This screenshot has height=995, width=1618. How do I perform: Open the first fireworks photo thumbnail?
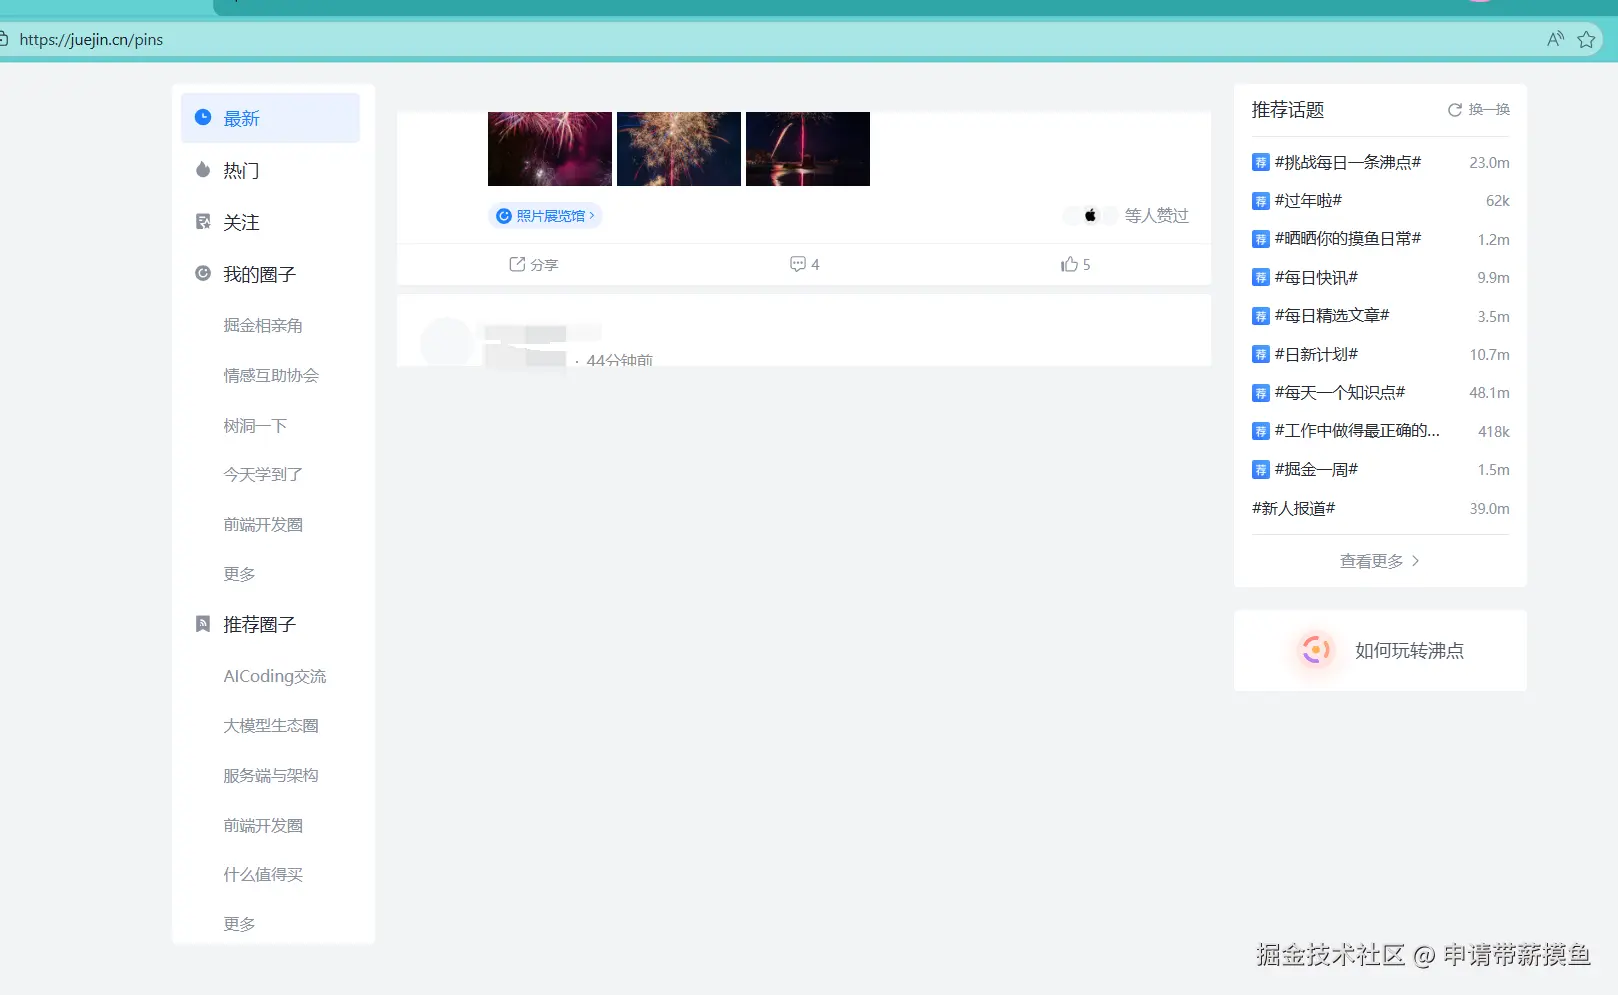coord(549,149)
